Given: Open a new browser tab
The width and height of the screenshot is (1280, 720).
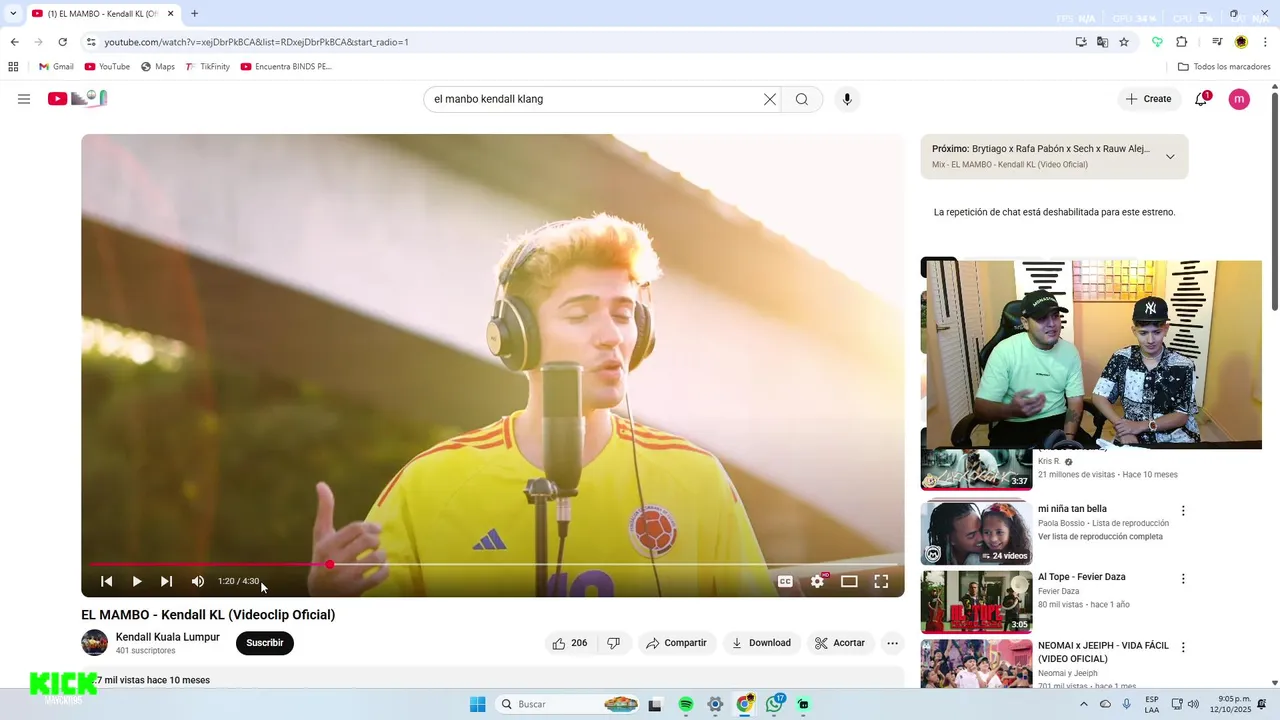Looking at the screenshot, I should [194, 14].
